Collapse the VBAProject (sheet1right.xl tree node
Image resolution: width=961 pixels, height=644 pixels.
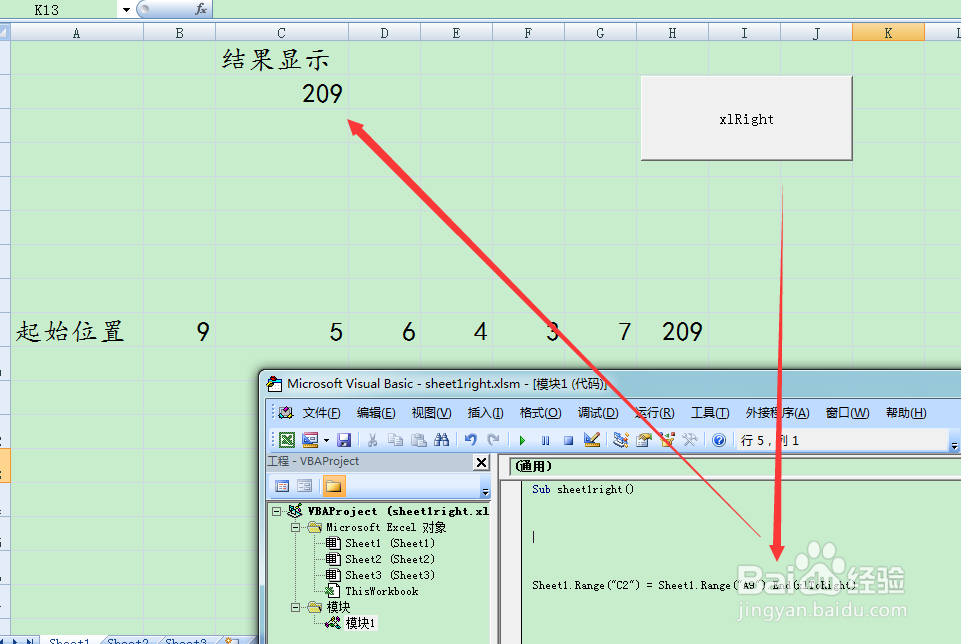click(276, 511)
